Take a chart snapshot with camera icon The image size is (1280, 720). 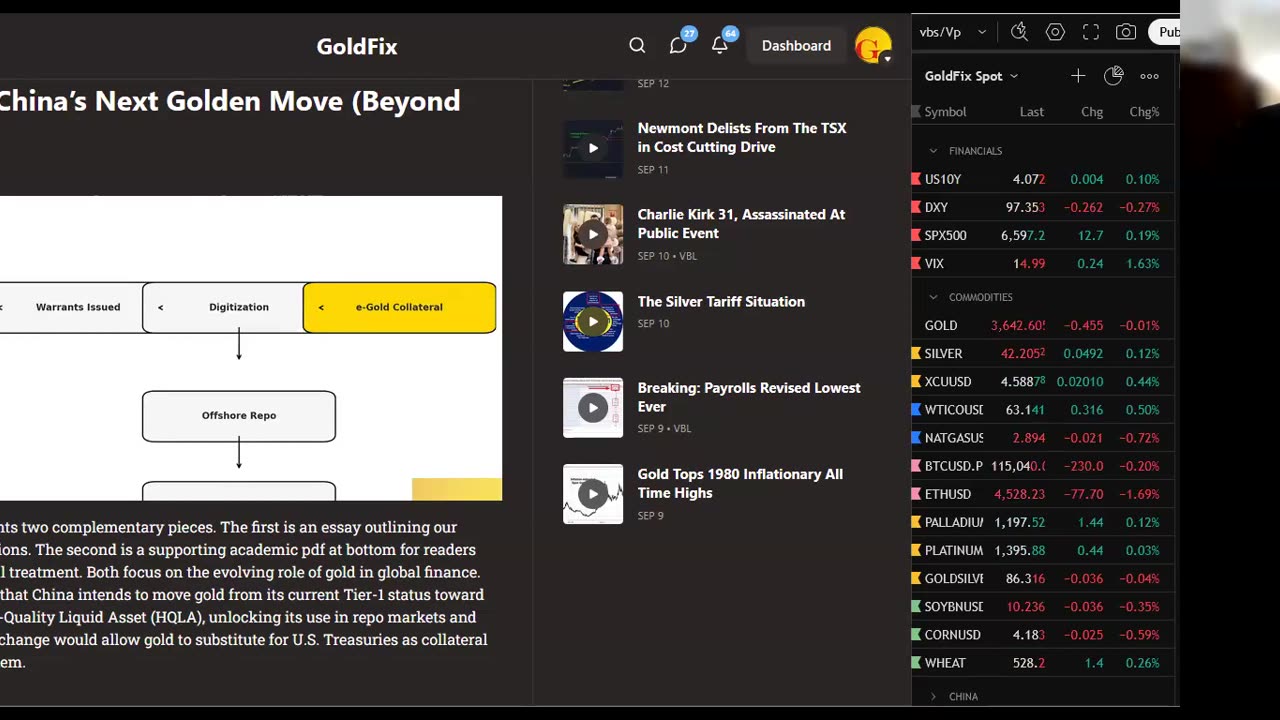coord(1126,32)
